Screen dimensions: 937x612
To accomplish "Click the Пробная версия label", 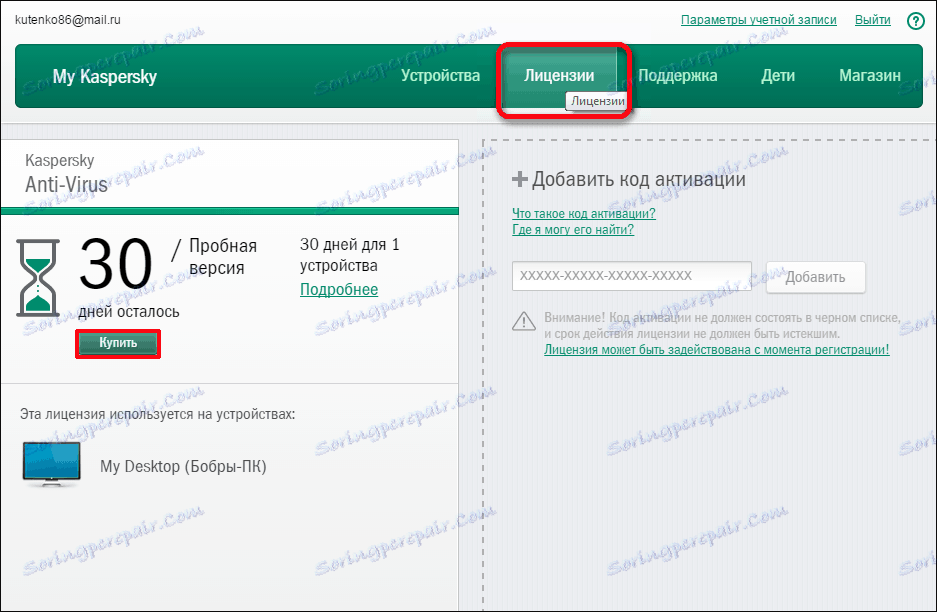I will [223, 256].
